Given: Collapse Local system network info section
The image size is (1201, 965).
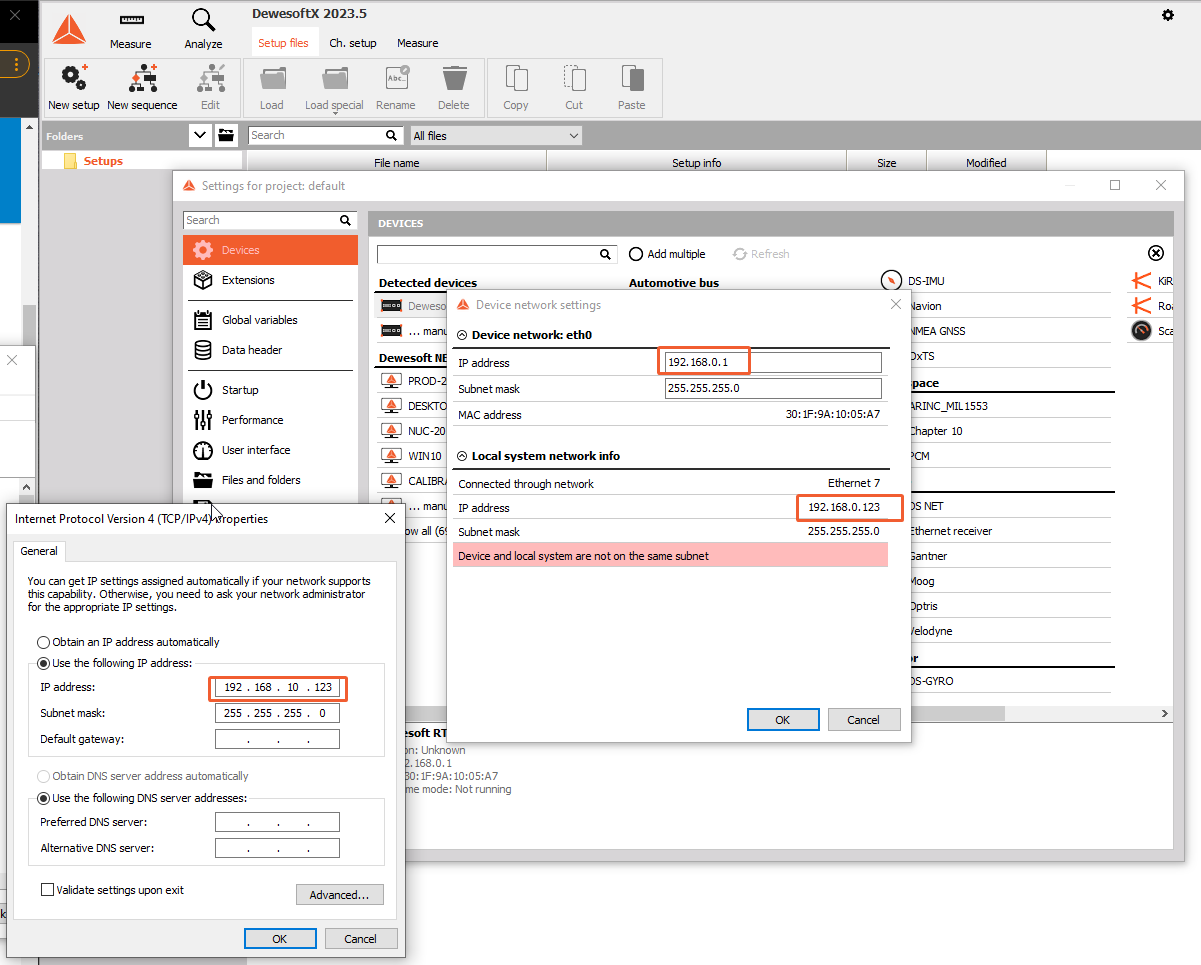Looking at the screenshot, I should point(462,456).
